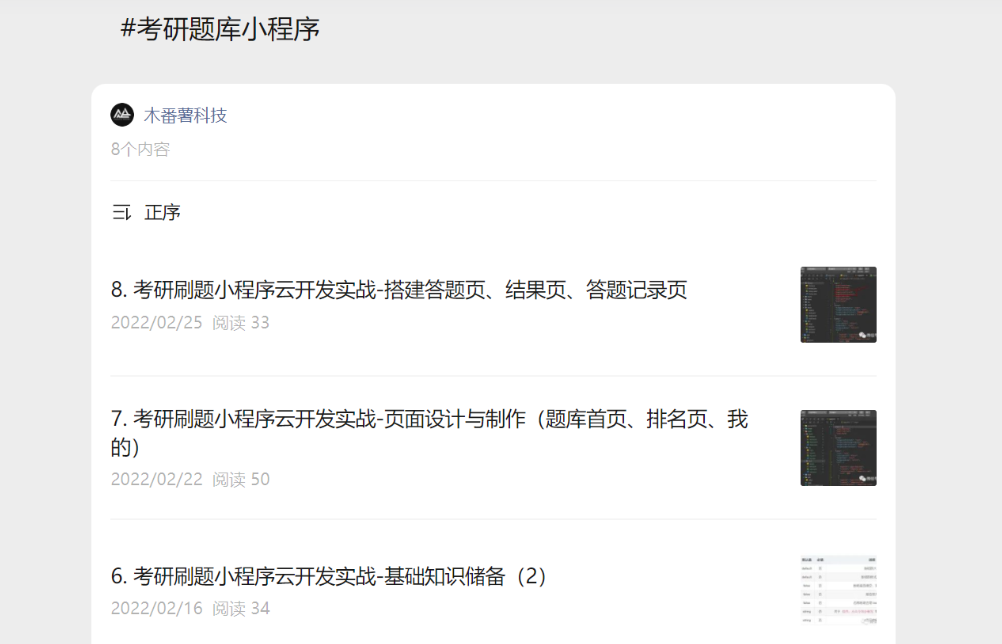Click the #考研题库小程序 topic heading
1002x644 pixels.
click(220, 29)
